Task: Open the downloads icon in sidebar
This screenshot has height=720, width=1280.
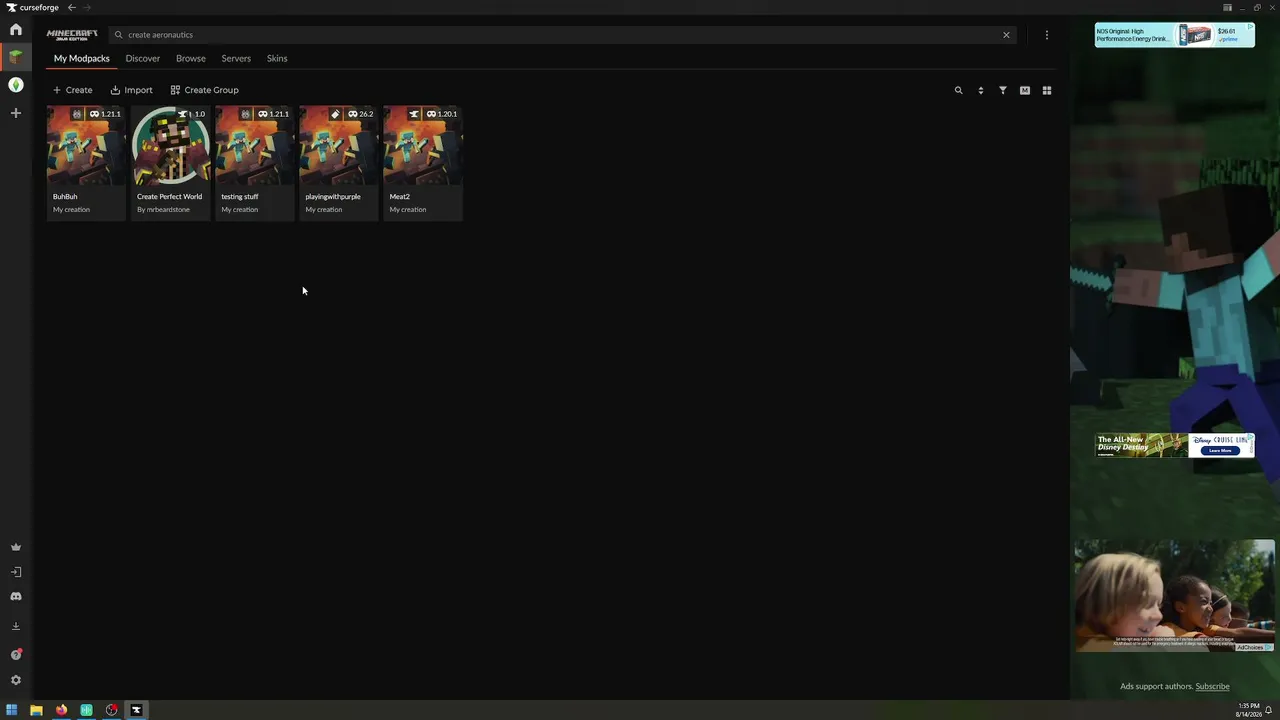Action: pos(15,626)
